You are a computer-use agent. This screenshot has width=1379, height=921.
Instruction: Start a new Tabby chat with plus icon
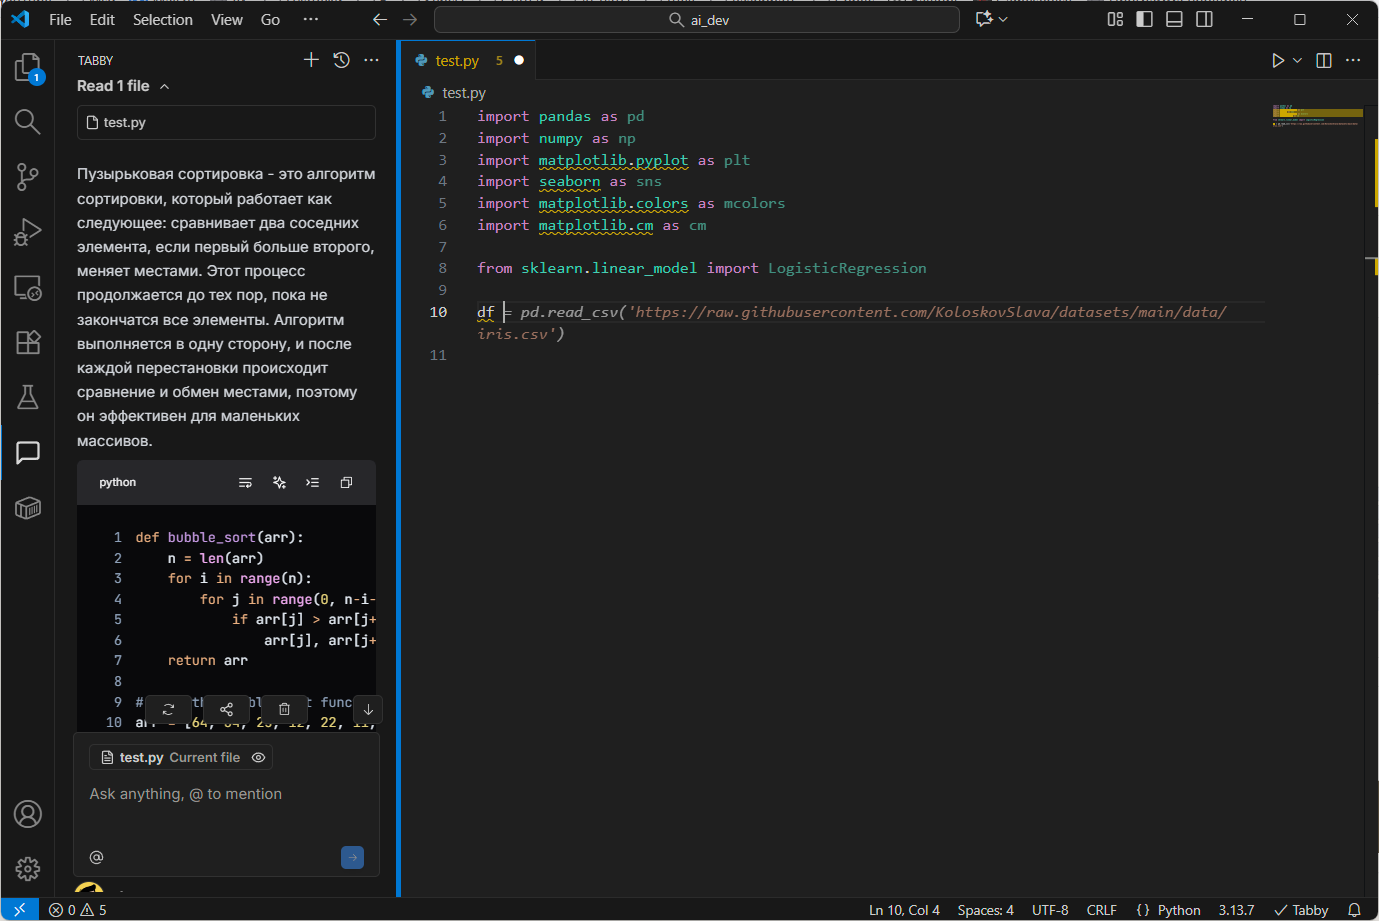click(311, 60)
